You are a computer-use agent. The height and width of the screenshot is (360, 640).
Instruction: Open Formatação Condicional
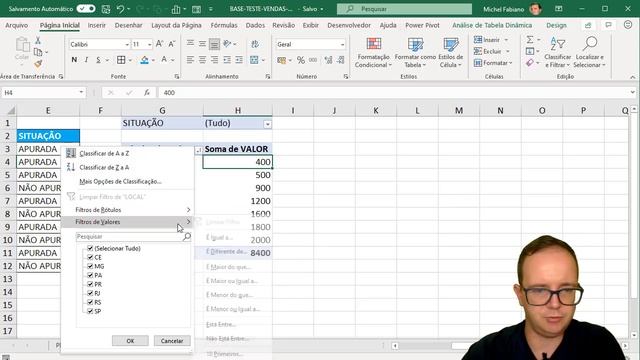(373, 53)
